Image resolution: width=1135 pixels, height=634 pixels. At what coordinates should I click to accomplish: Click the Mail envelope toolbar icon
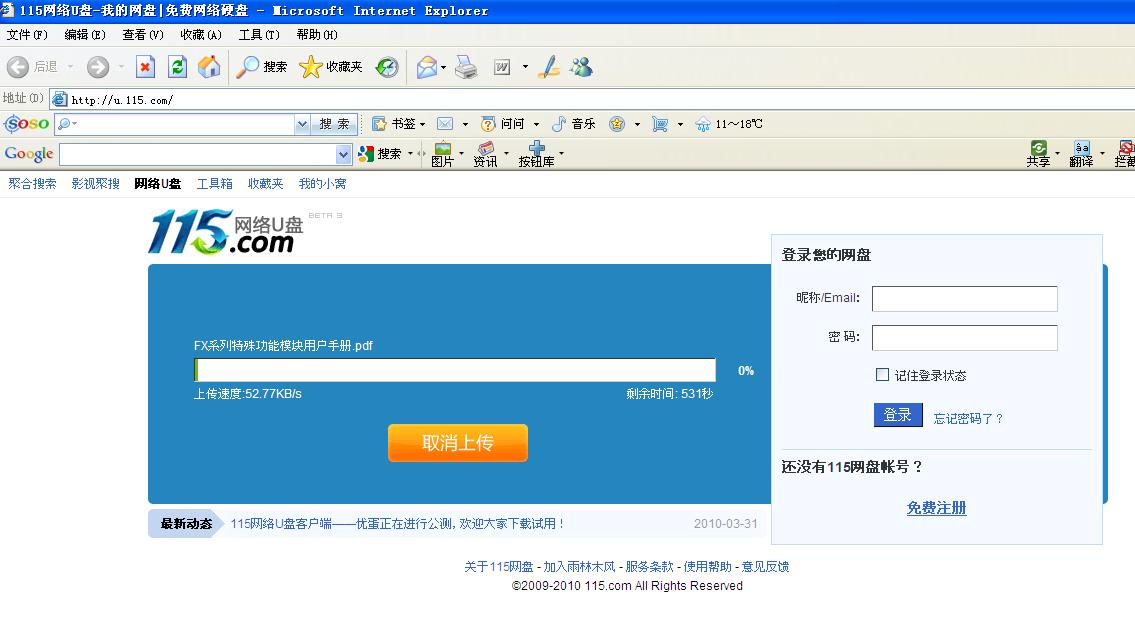tap(426, 67)
